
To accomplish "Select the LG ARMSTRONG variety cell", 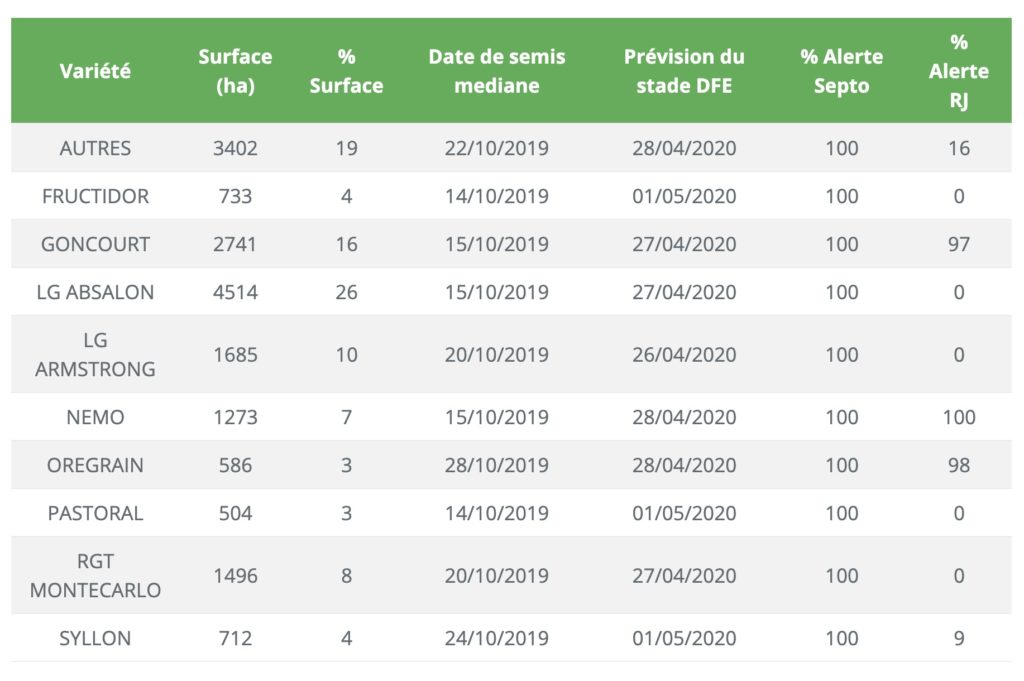I will (x=95, y=355).
